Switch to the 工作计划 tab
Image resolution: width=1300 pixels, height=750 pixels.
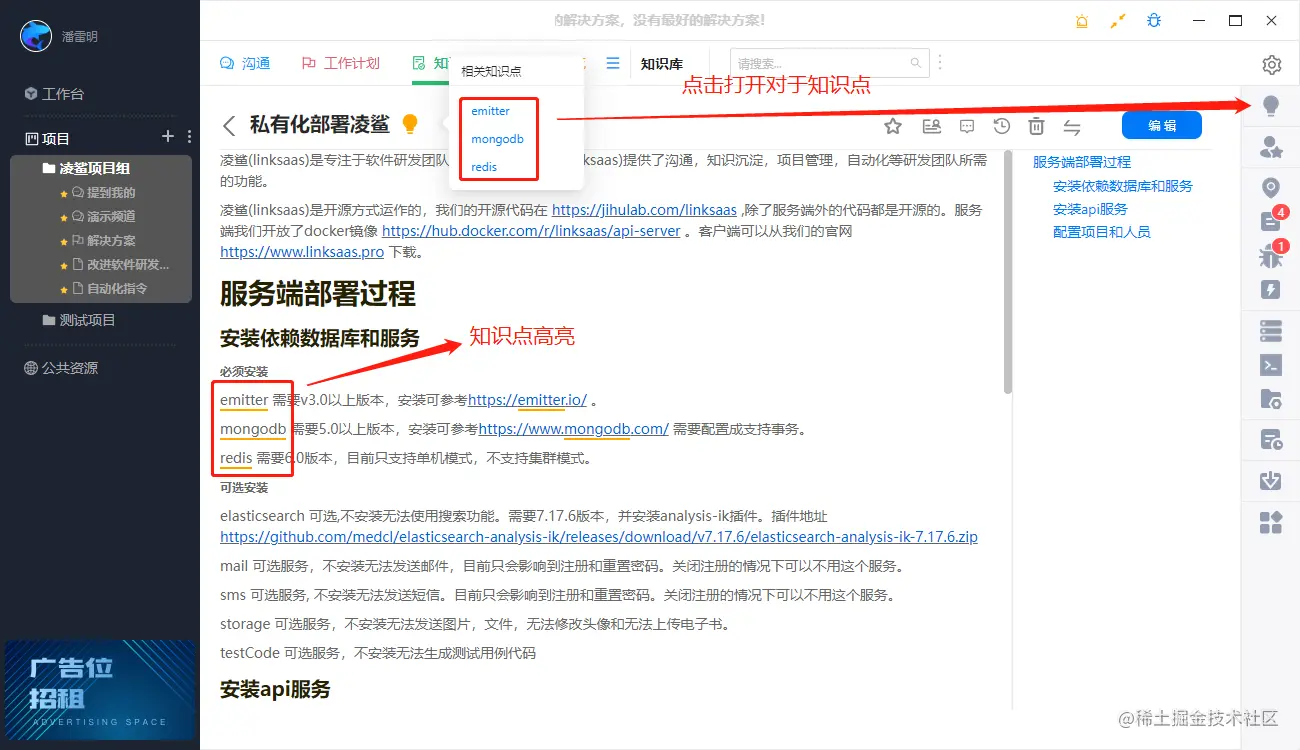(x=341, y=63)
